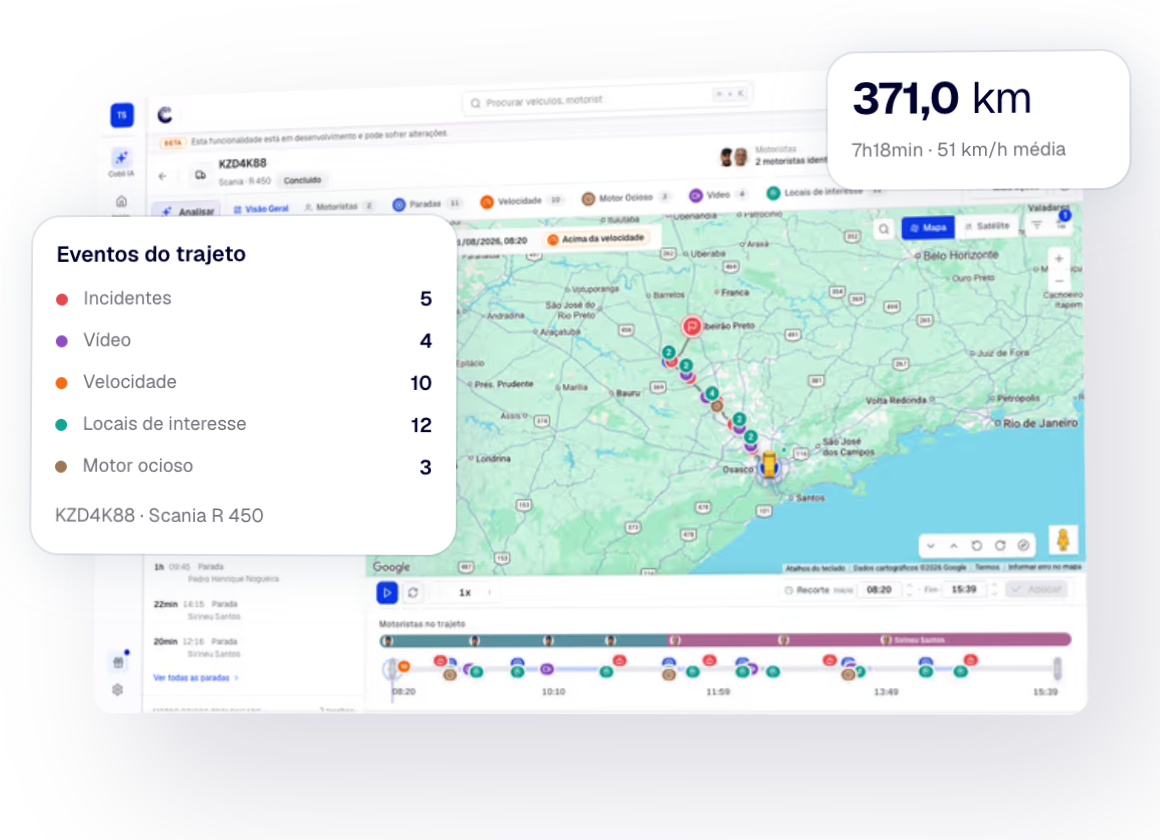Open the Cobli IA sidebar assistant

121,162
